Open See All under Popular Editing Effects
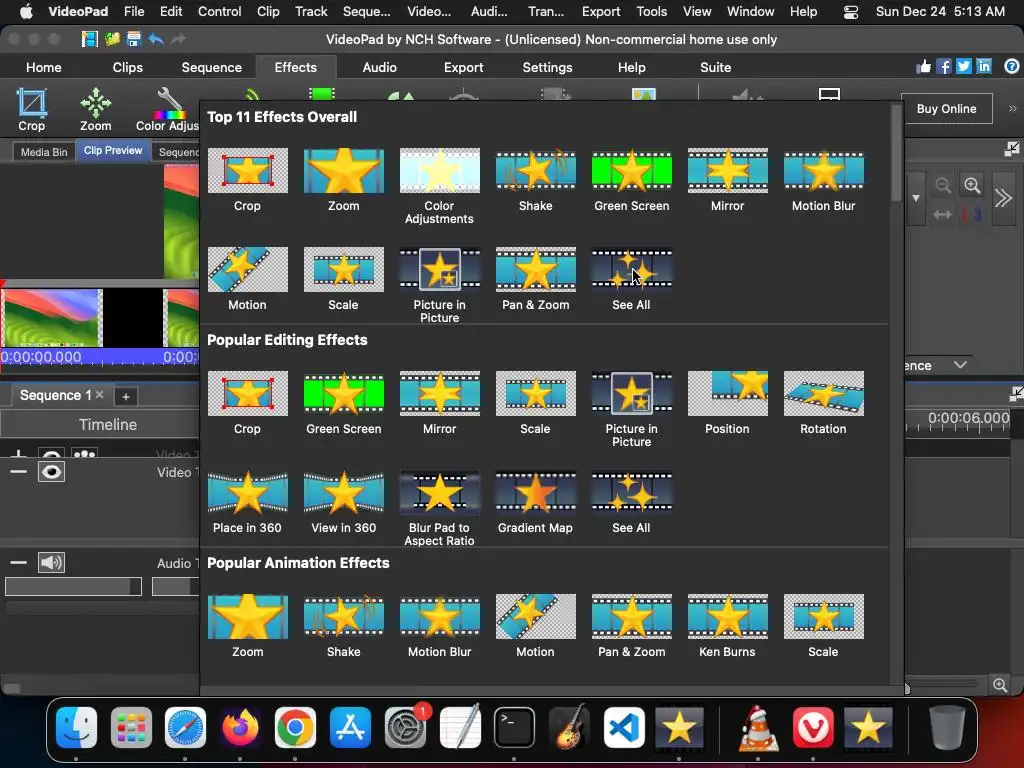 pyautogui.click(x=632, y=502)
